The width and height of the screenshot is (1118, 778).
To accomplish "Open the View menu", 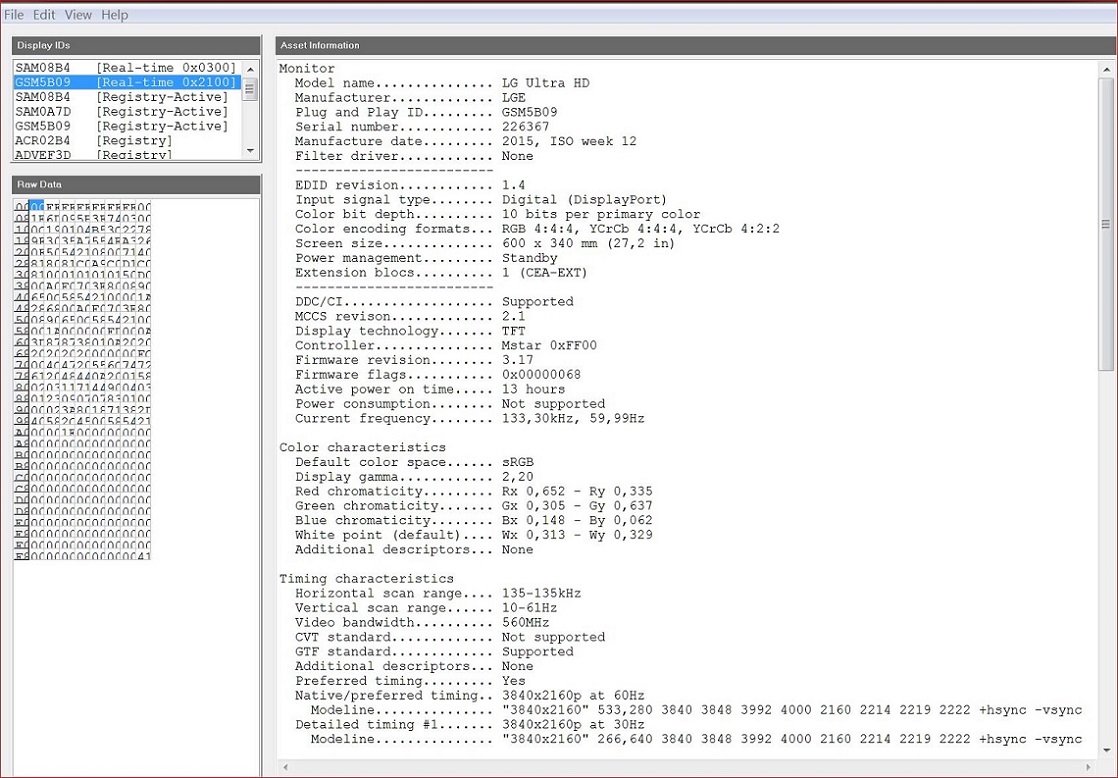I will click(78, 14).
